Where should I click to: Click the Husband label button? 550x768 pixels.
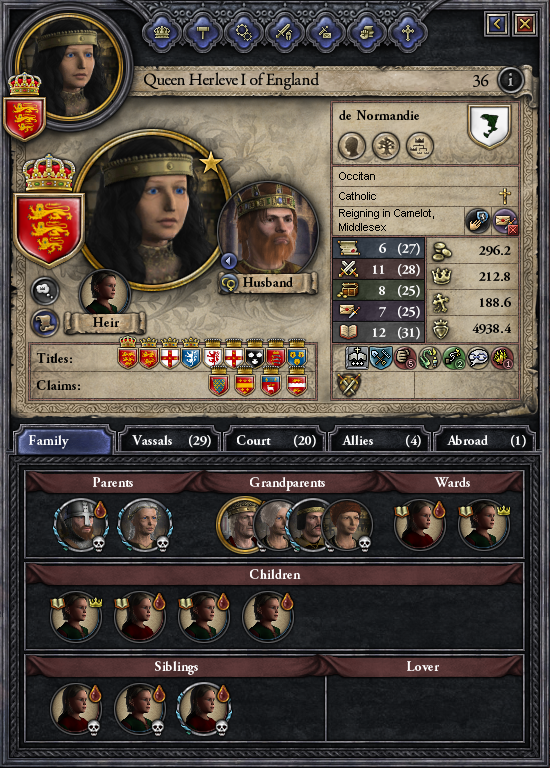pyautogui.click(x=267, y=283)
